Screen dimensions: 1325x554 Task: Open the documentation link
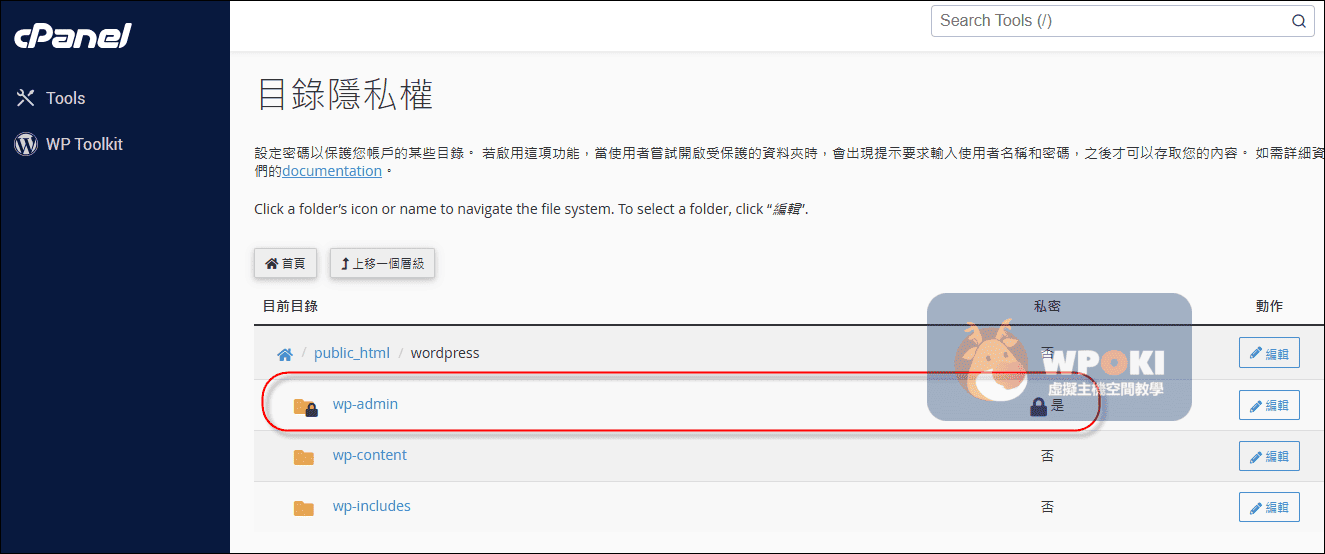pyautogui.click(x=332, y=171)
